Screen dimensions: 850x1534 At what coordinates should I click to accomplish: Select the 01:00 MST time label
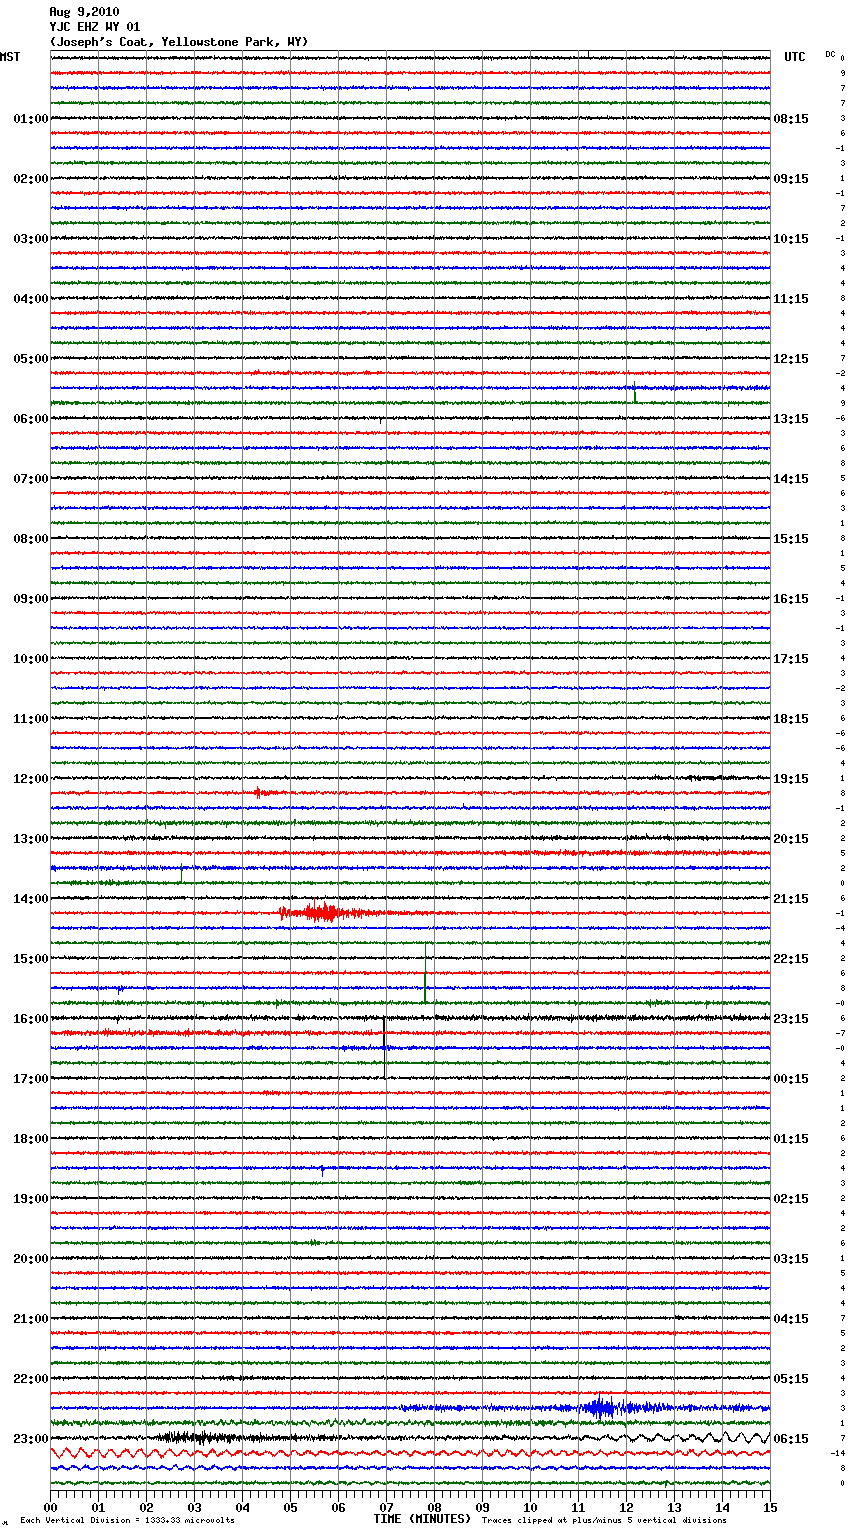tap(31, 119)
